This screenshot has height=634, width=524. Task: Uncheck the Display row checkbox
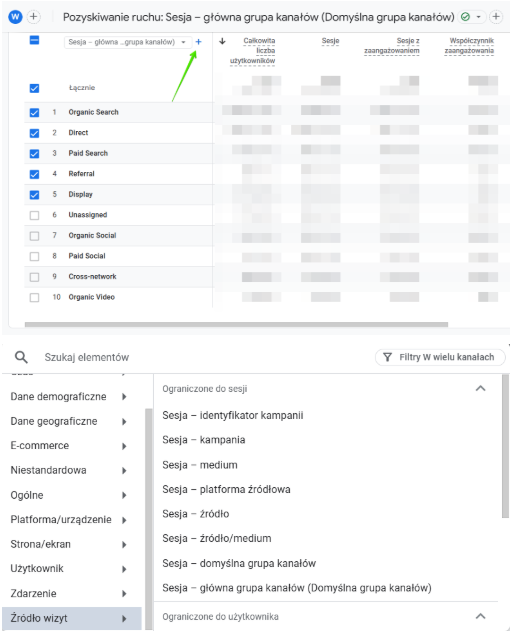click(34, 195)
